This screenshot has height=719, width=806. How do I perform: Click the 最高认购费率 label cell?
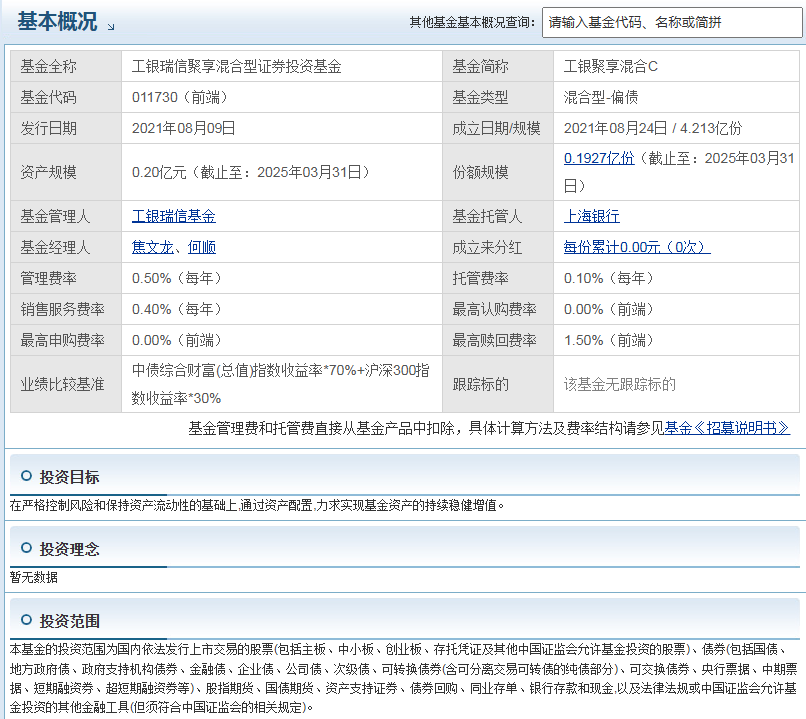[498, 309]
